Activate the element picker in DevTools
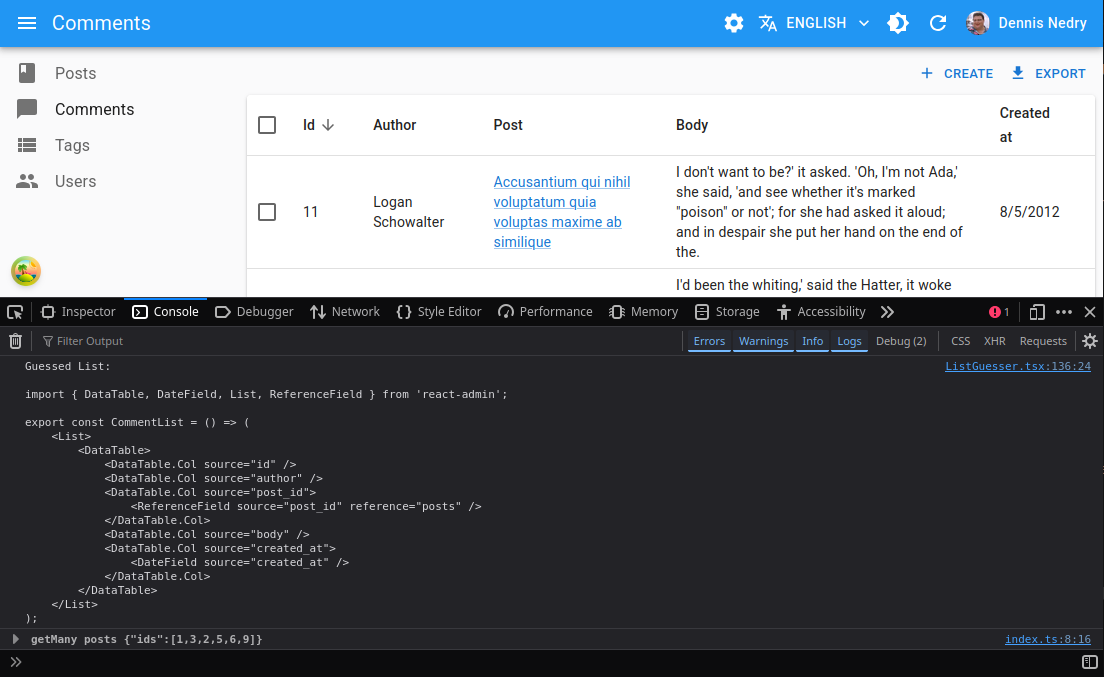 coord(15,312)
